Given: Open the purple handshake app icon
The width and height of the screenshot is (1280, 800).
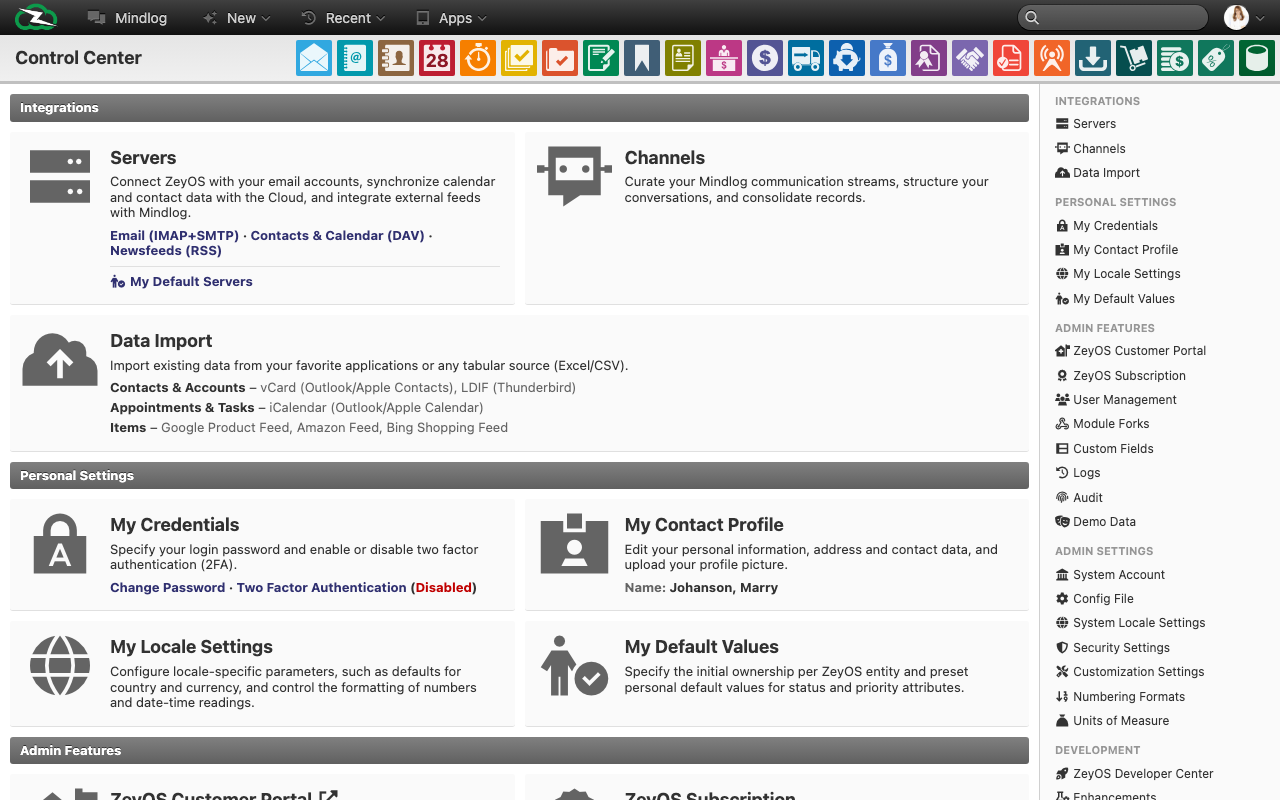Looking at the screenshot, I should coord(970,58).
